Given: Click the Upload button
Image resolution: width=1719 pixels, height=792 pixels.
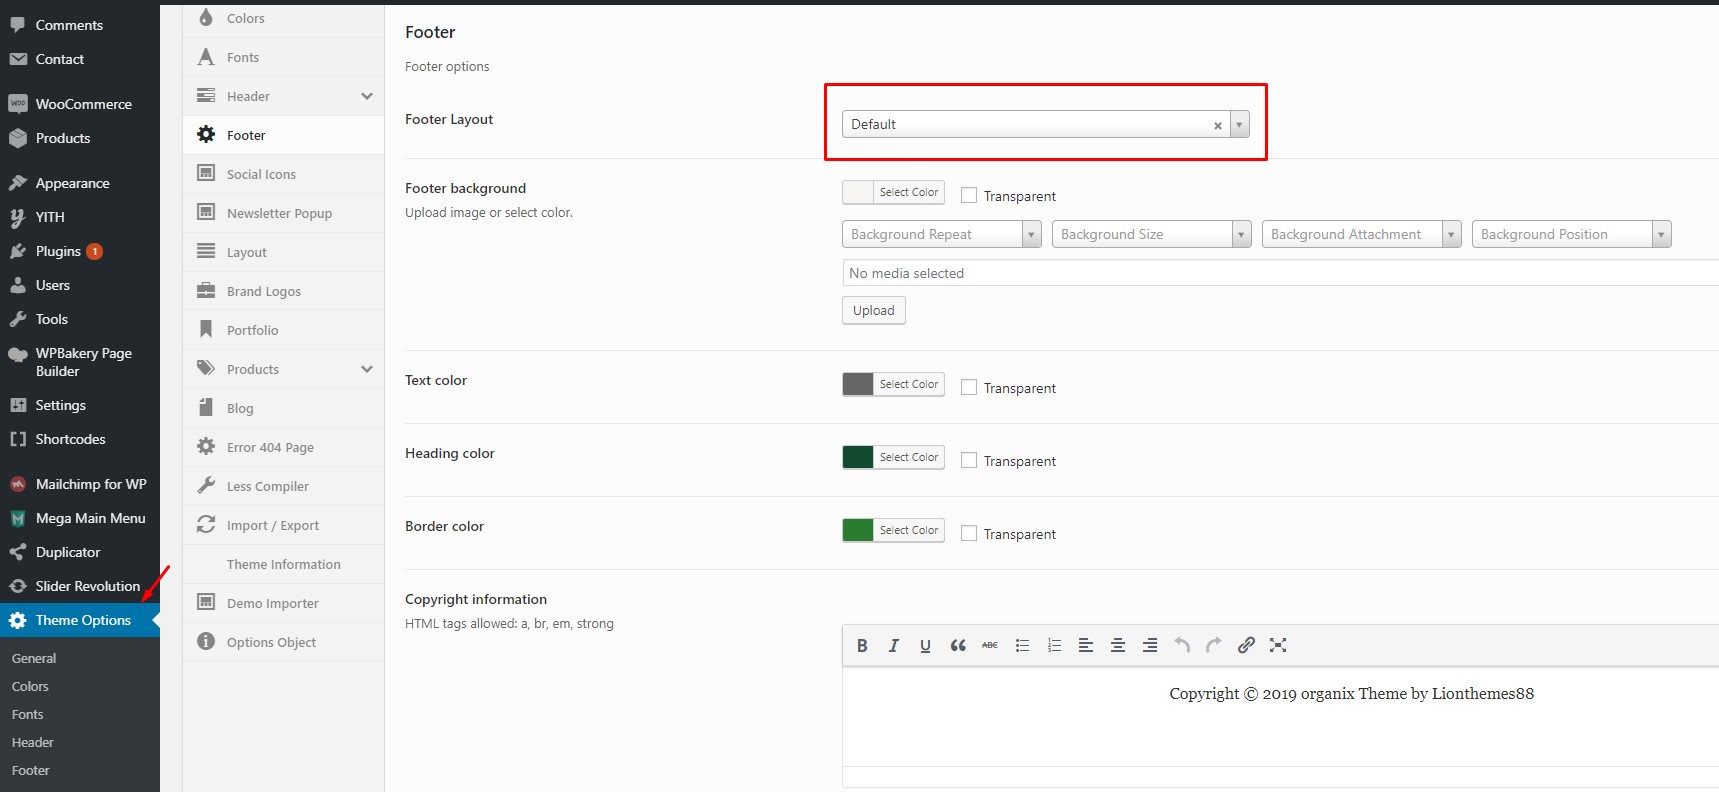Looking at the screenshot, I should coord(873,311).
